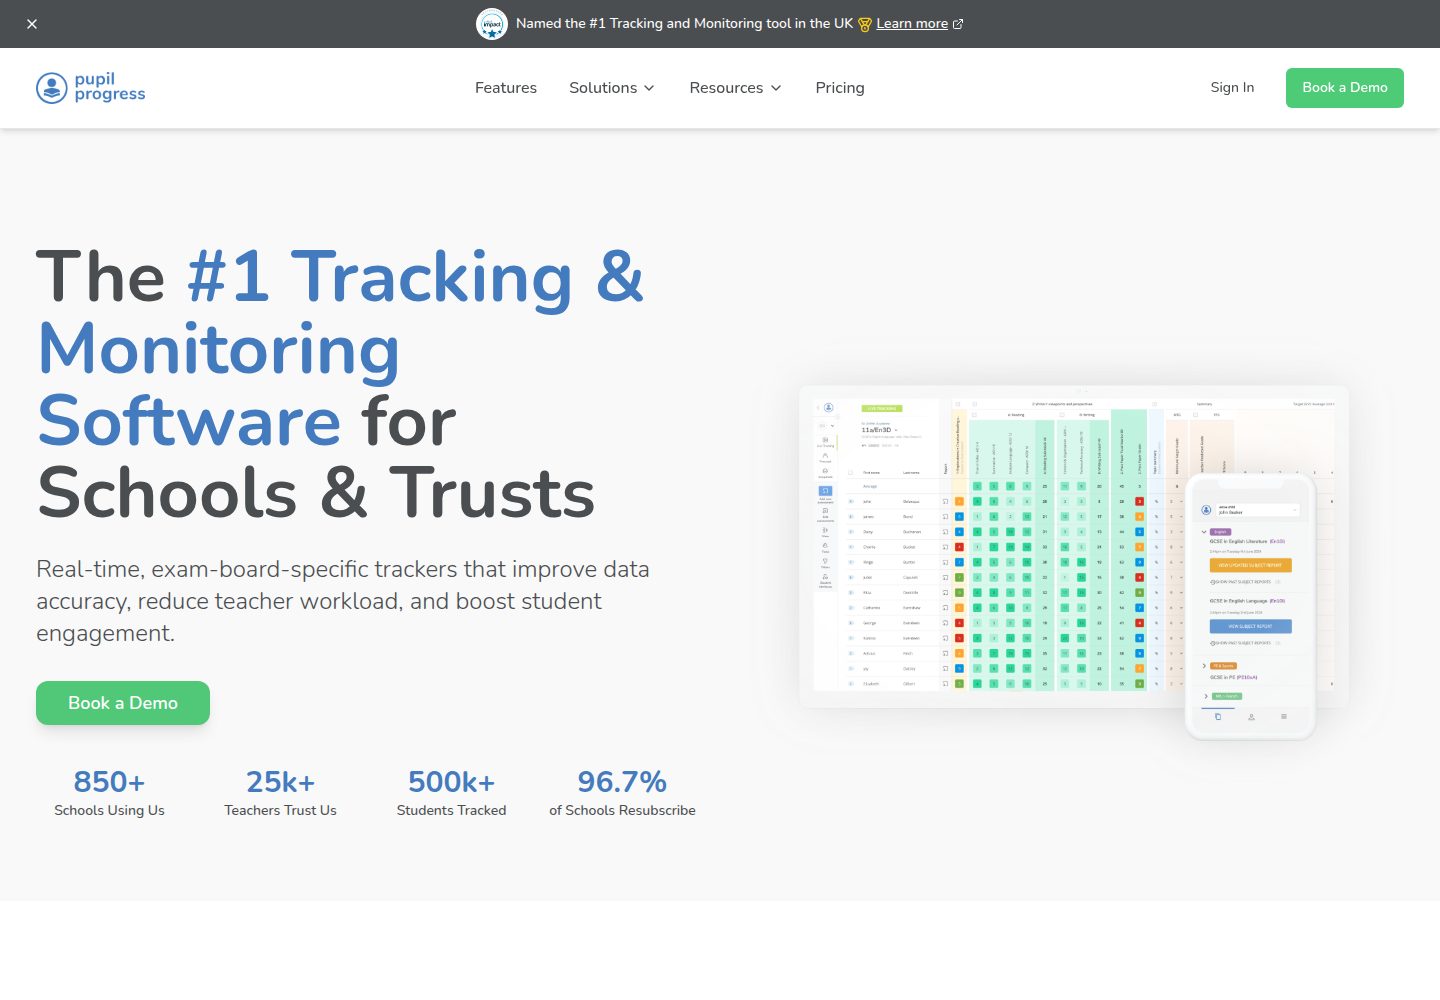
Task: Click the external link icon after Learn more
Action: tap(958, 24)
